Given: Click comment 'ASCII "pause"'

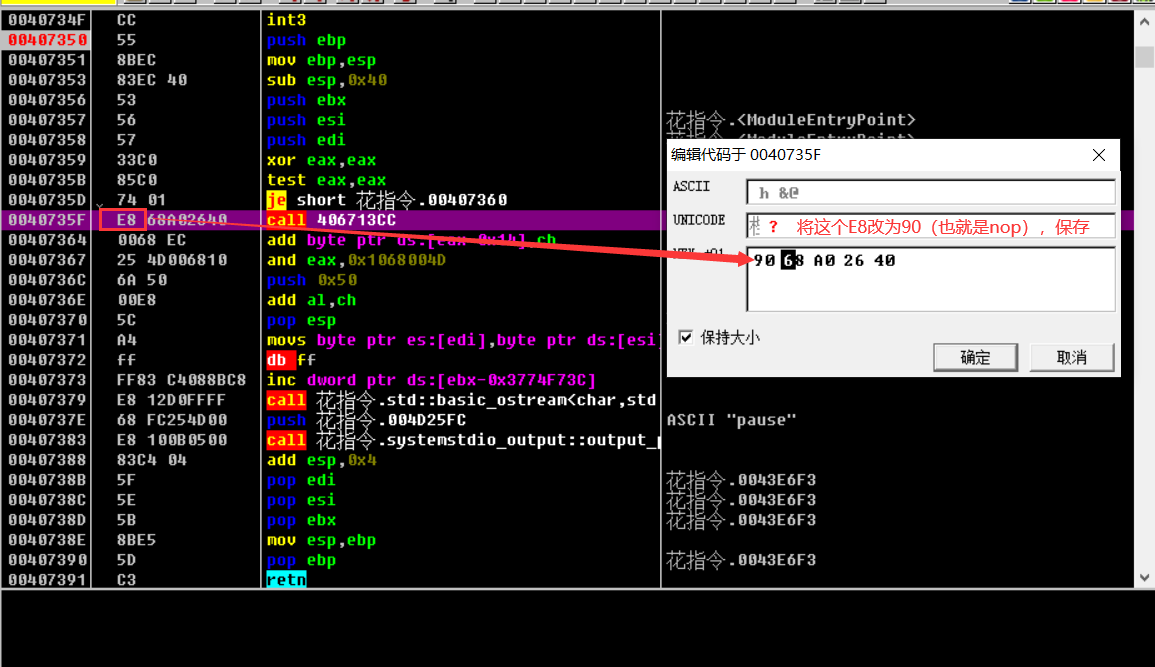Looking at the screenshot, I should point(731,420).
